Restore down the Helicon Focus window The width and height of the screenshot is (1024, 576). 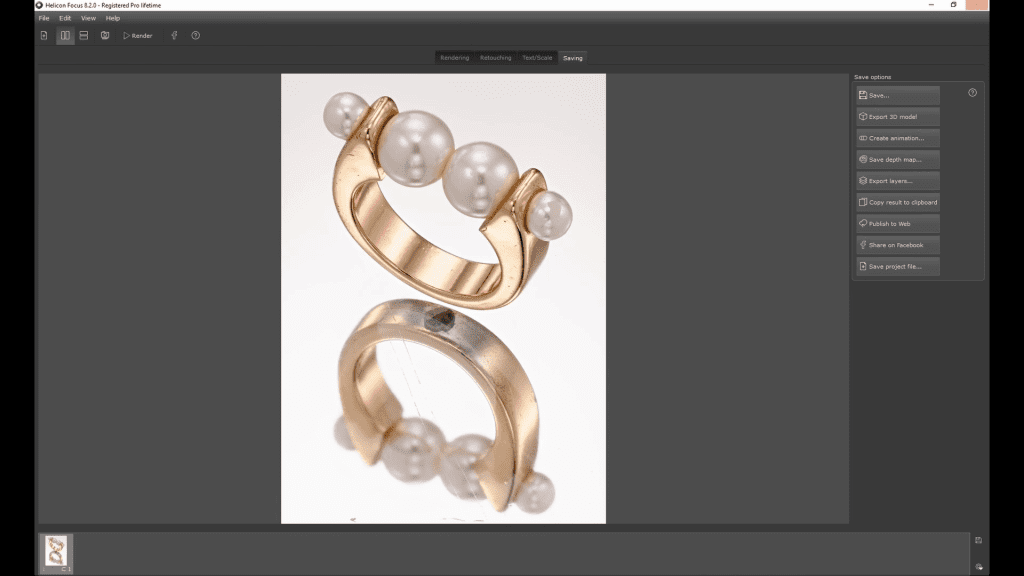point(953,5)
